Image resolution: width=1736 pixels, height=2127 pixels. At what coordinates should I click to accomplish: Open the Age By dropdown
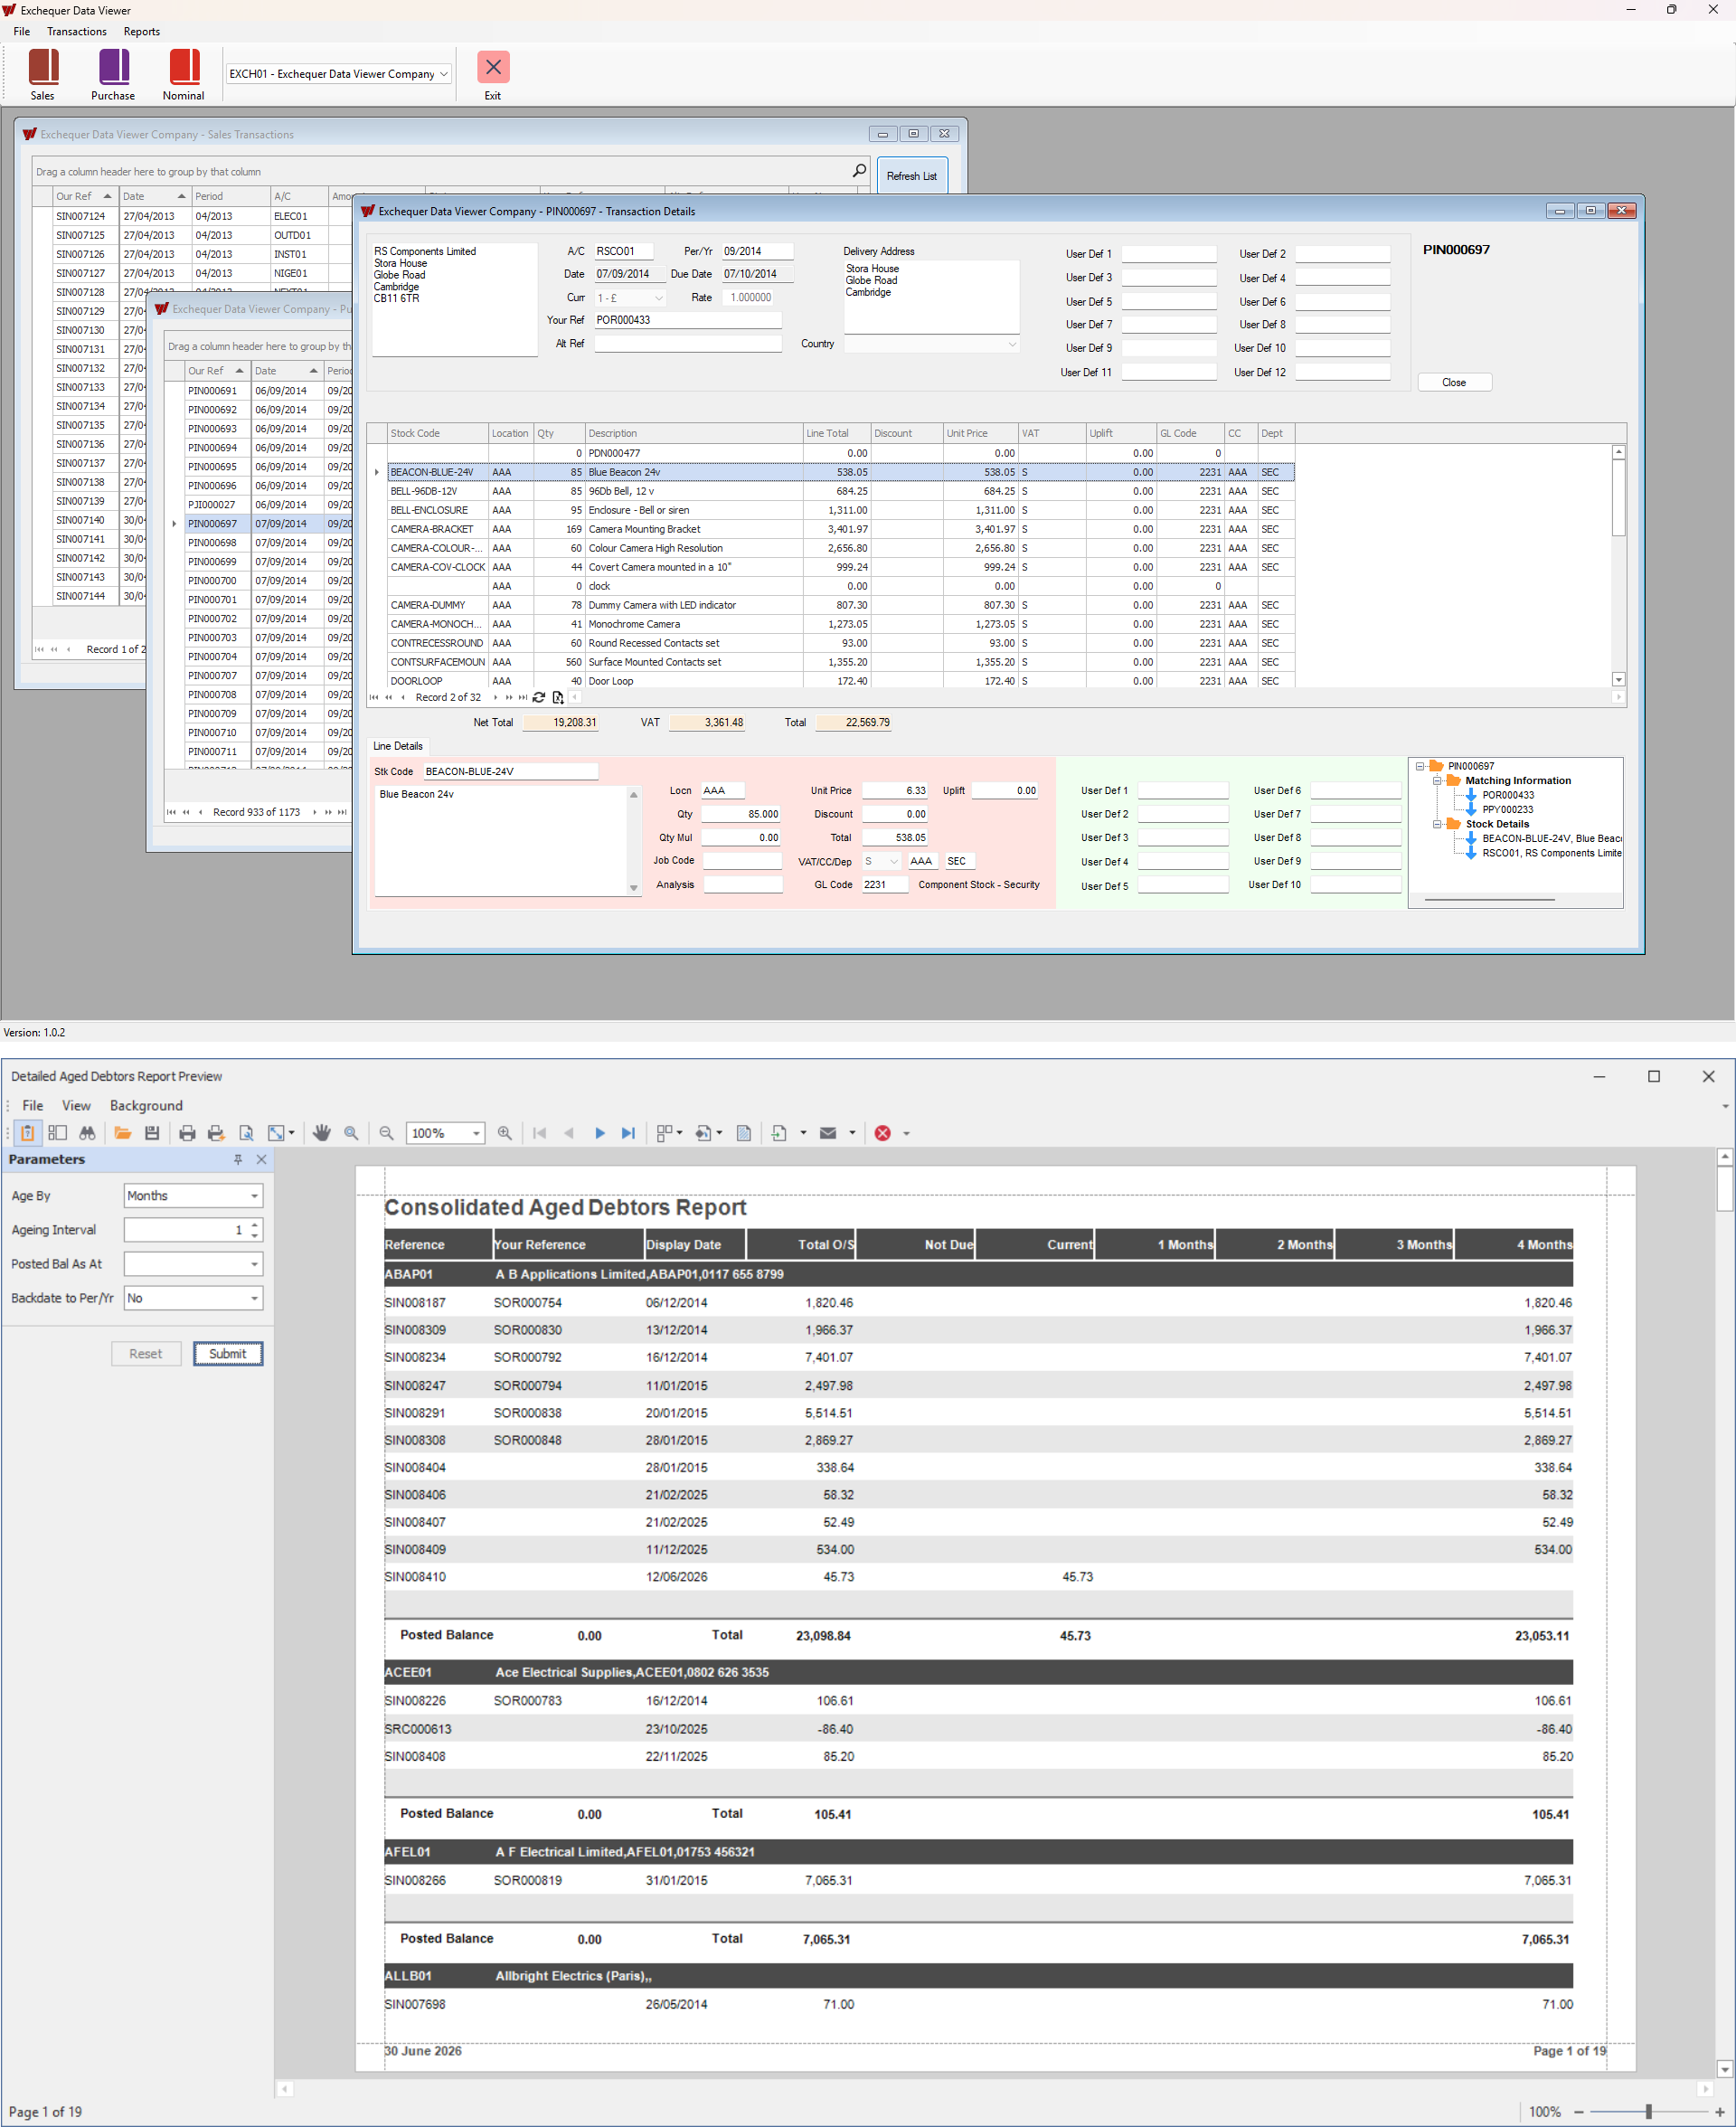[254, 1196]
